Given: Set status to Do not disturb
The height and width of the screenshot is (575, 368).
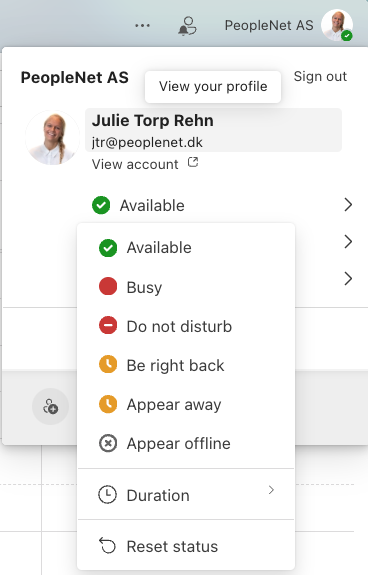Looking at the screenshot, I should [186, 326].
